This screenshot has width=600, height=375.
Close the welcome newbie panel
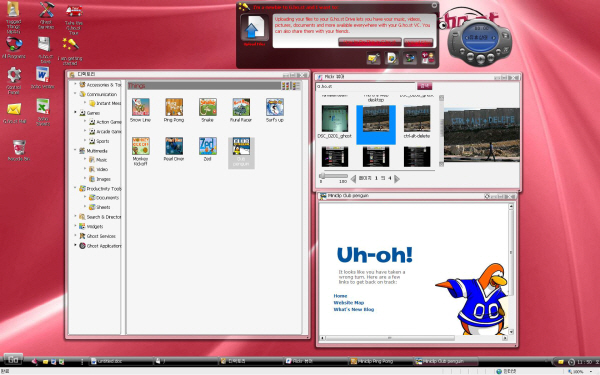[434, 5]
